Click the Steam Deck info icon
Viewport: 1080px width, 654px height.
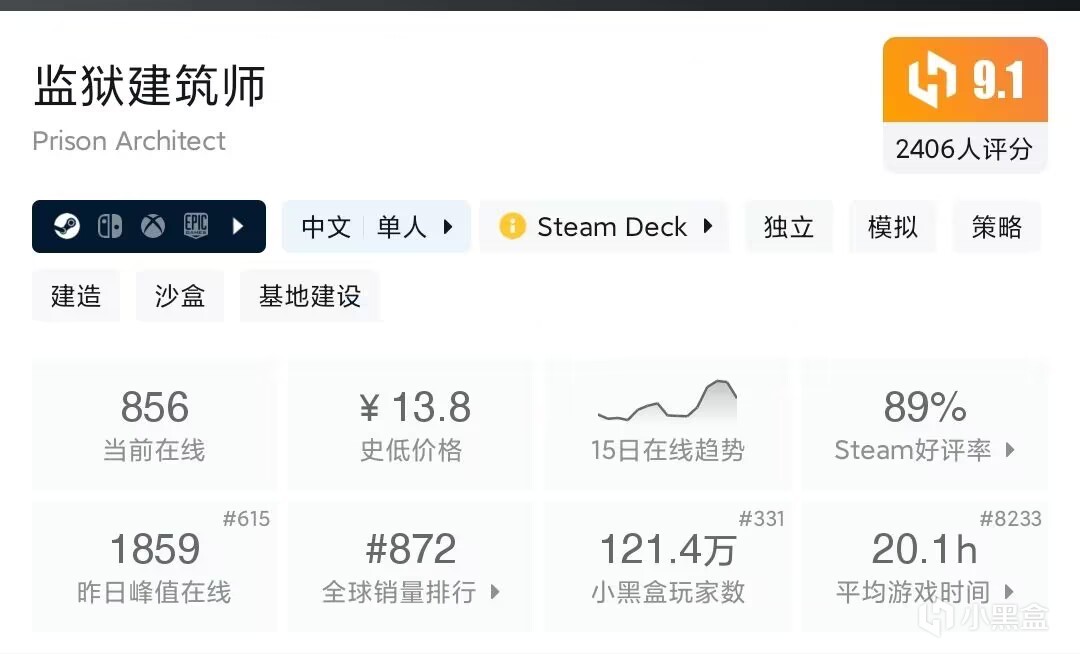(512, 227)
